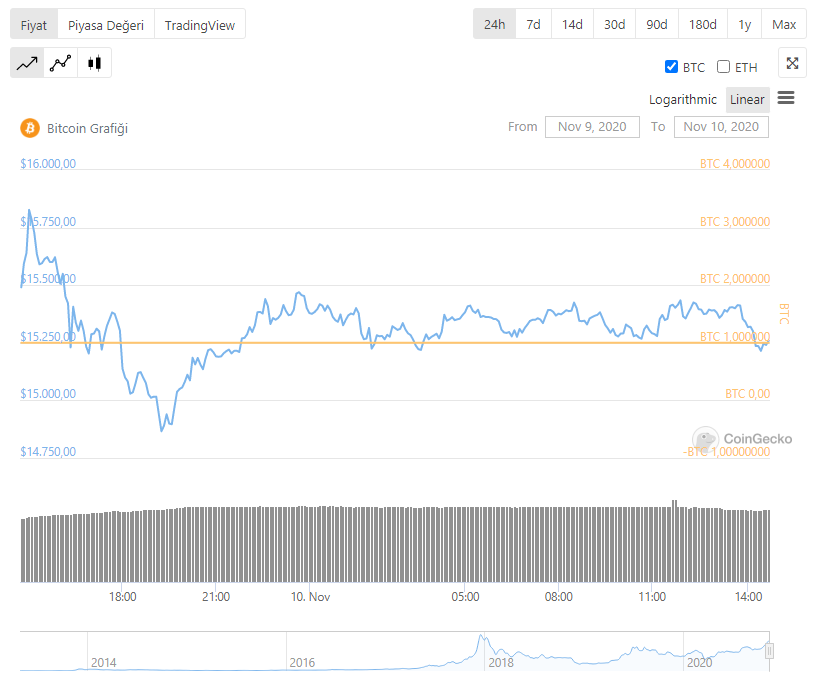The height and width of the screenshot is (700, 823).
Task: Open the chart hamburger export menu
Action: [786, 98]
